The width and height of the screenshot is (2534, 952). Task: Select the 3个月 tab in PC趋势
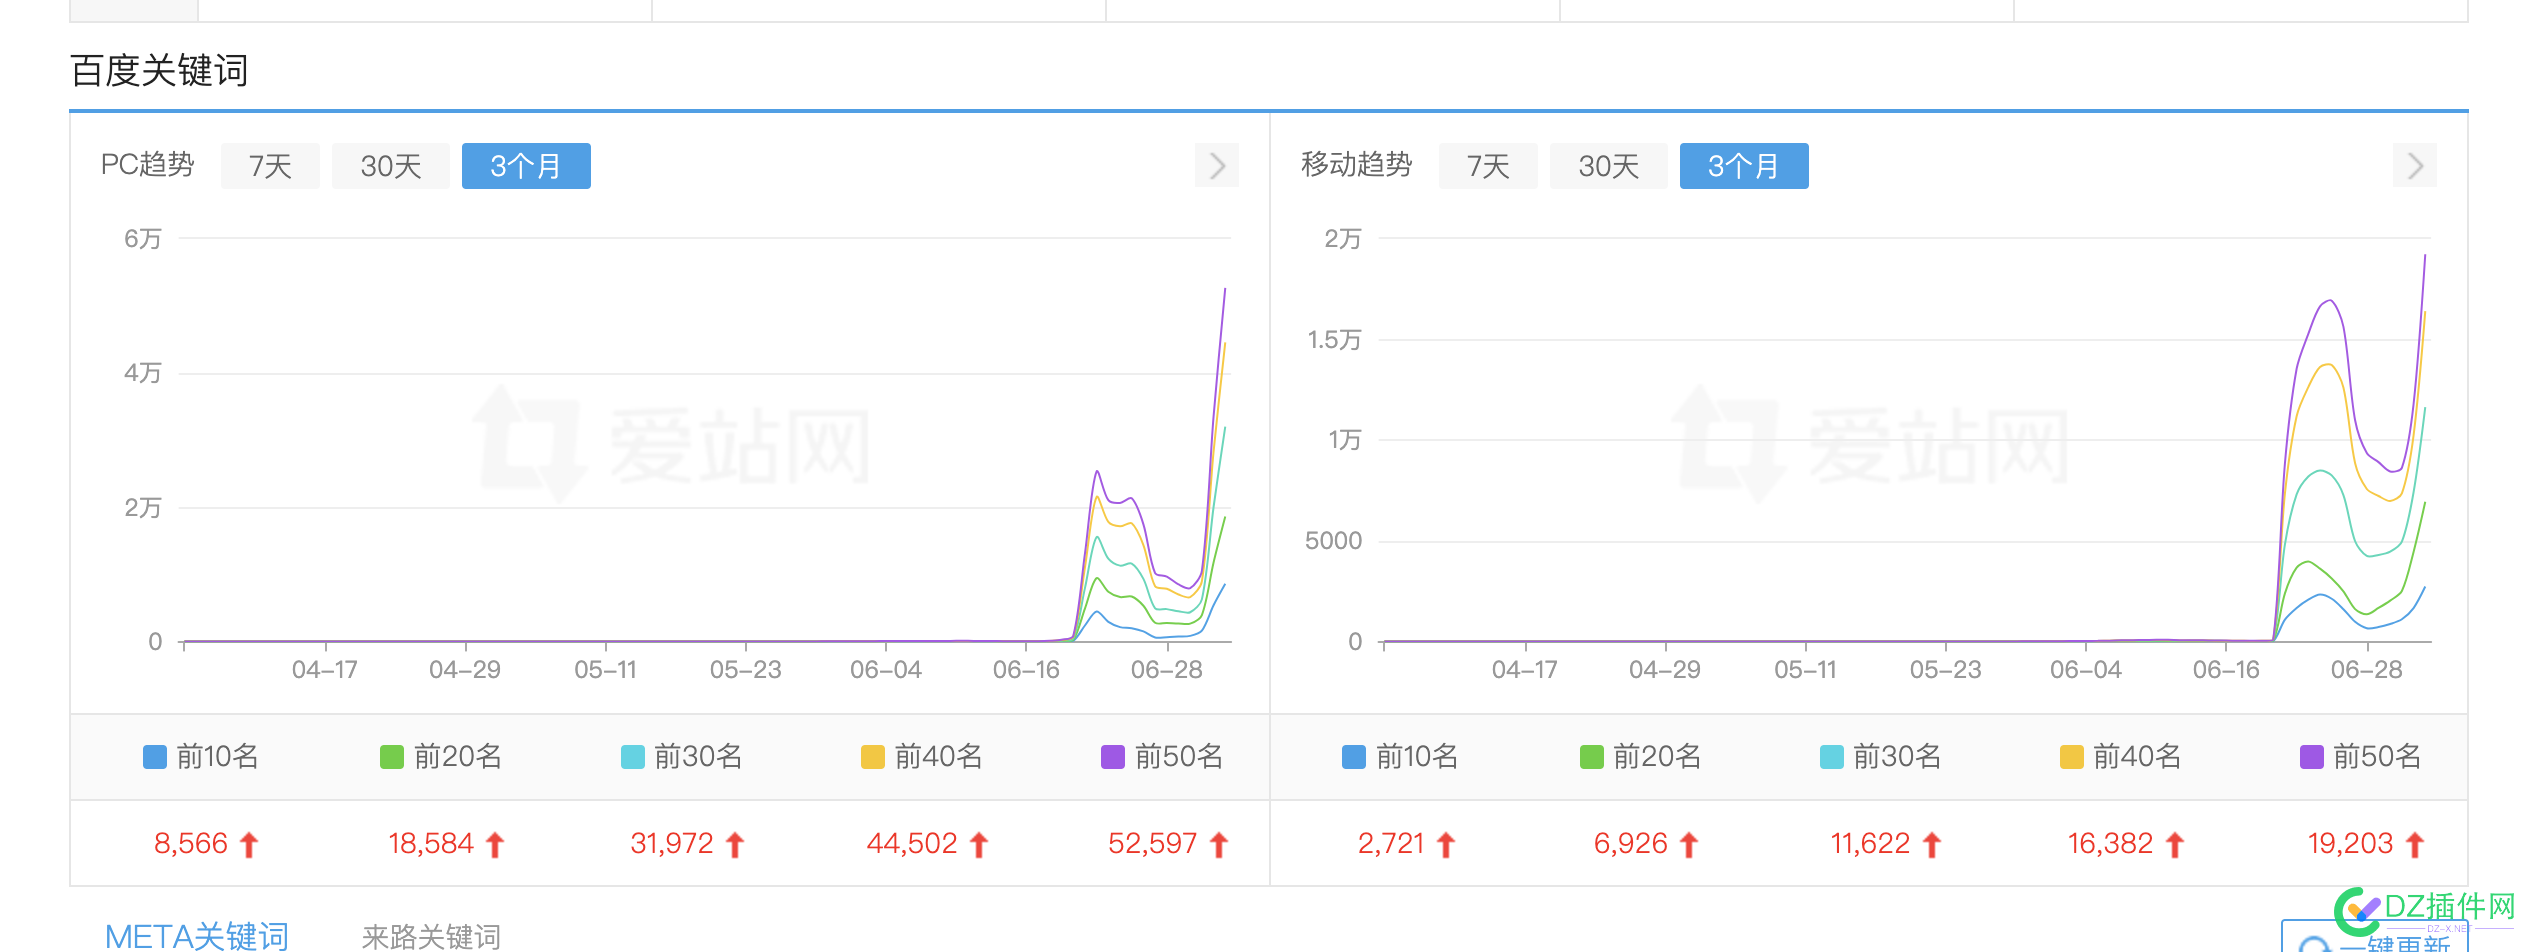coord(526,166)
